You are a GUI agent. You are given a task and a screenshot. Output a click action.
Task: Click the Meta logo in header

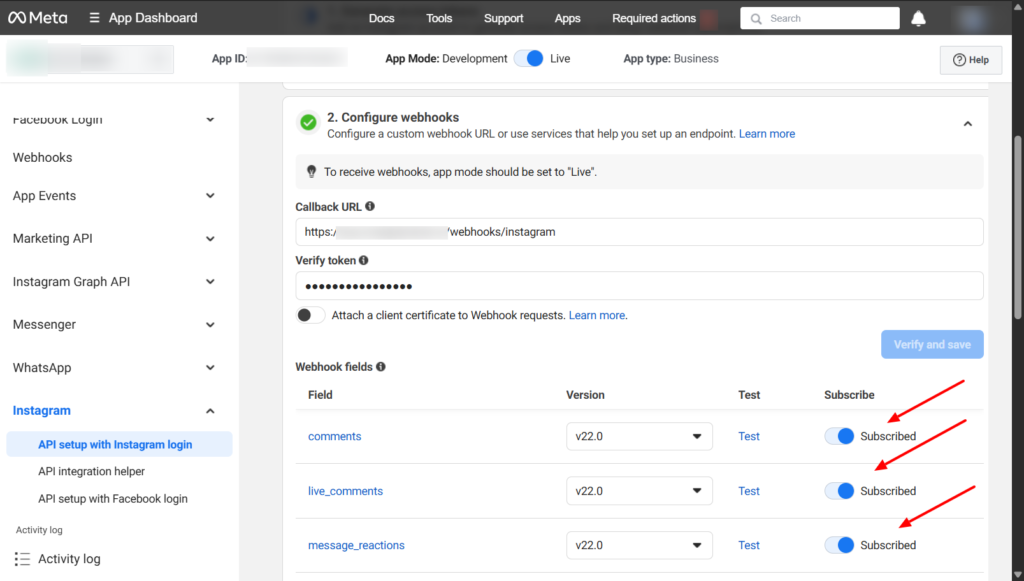(x=38, y=18)
